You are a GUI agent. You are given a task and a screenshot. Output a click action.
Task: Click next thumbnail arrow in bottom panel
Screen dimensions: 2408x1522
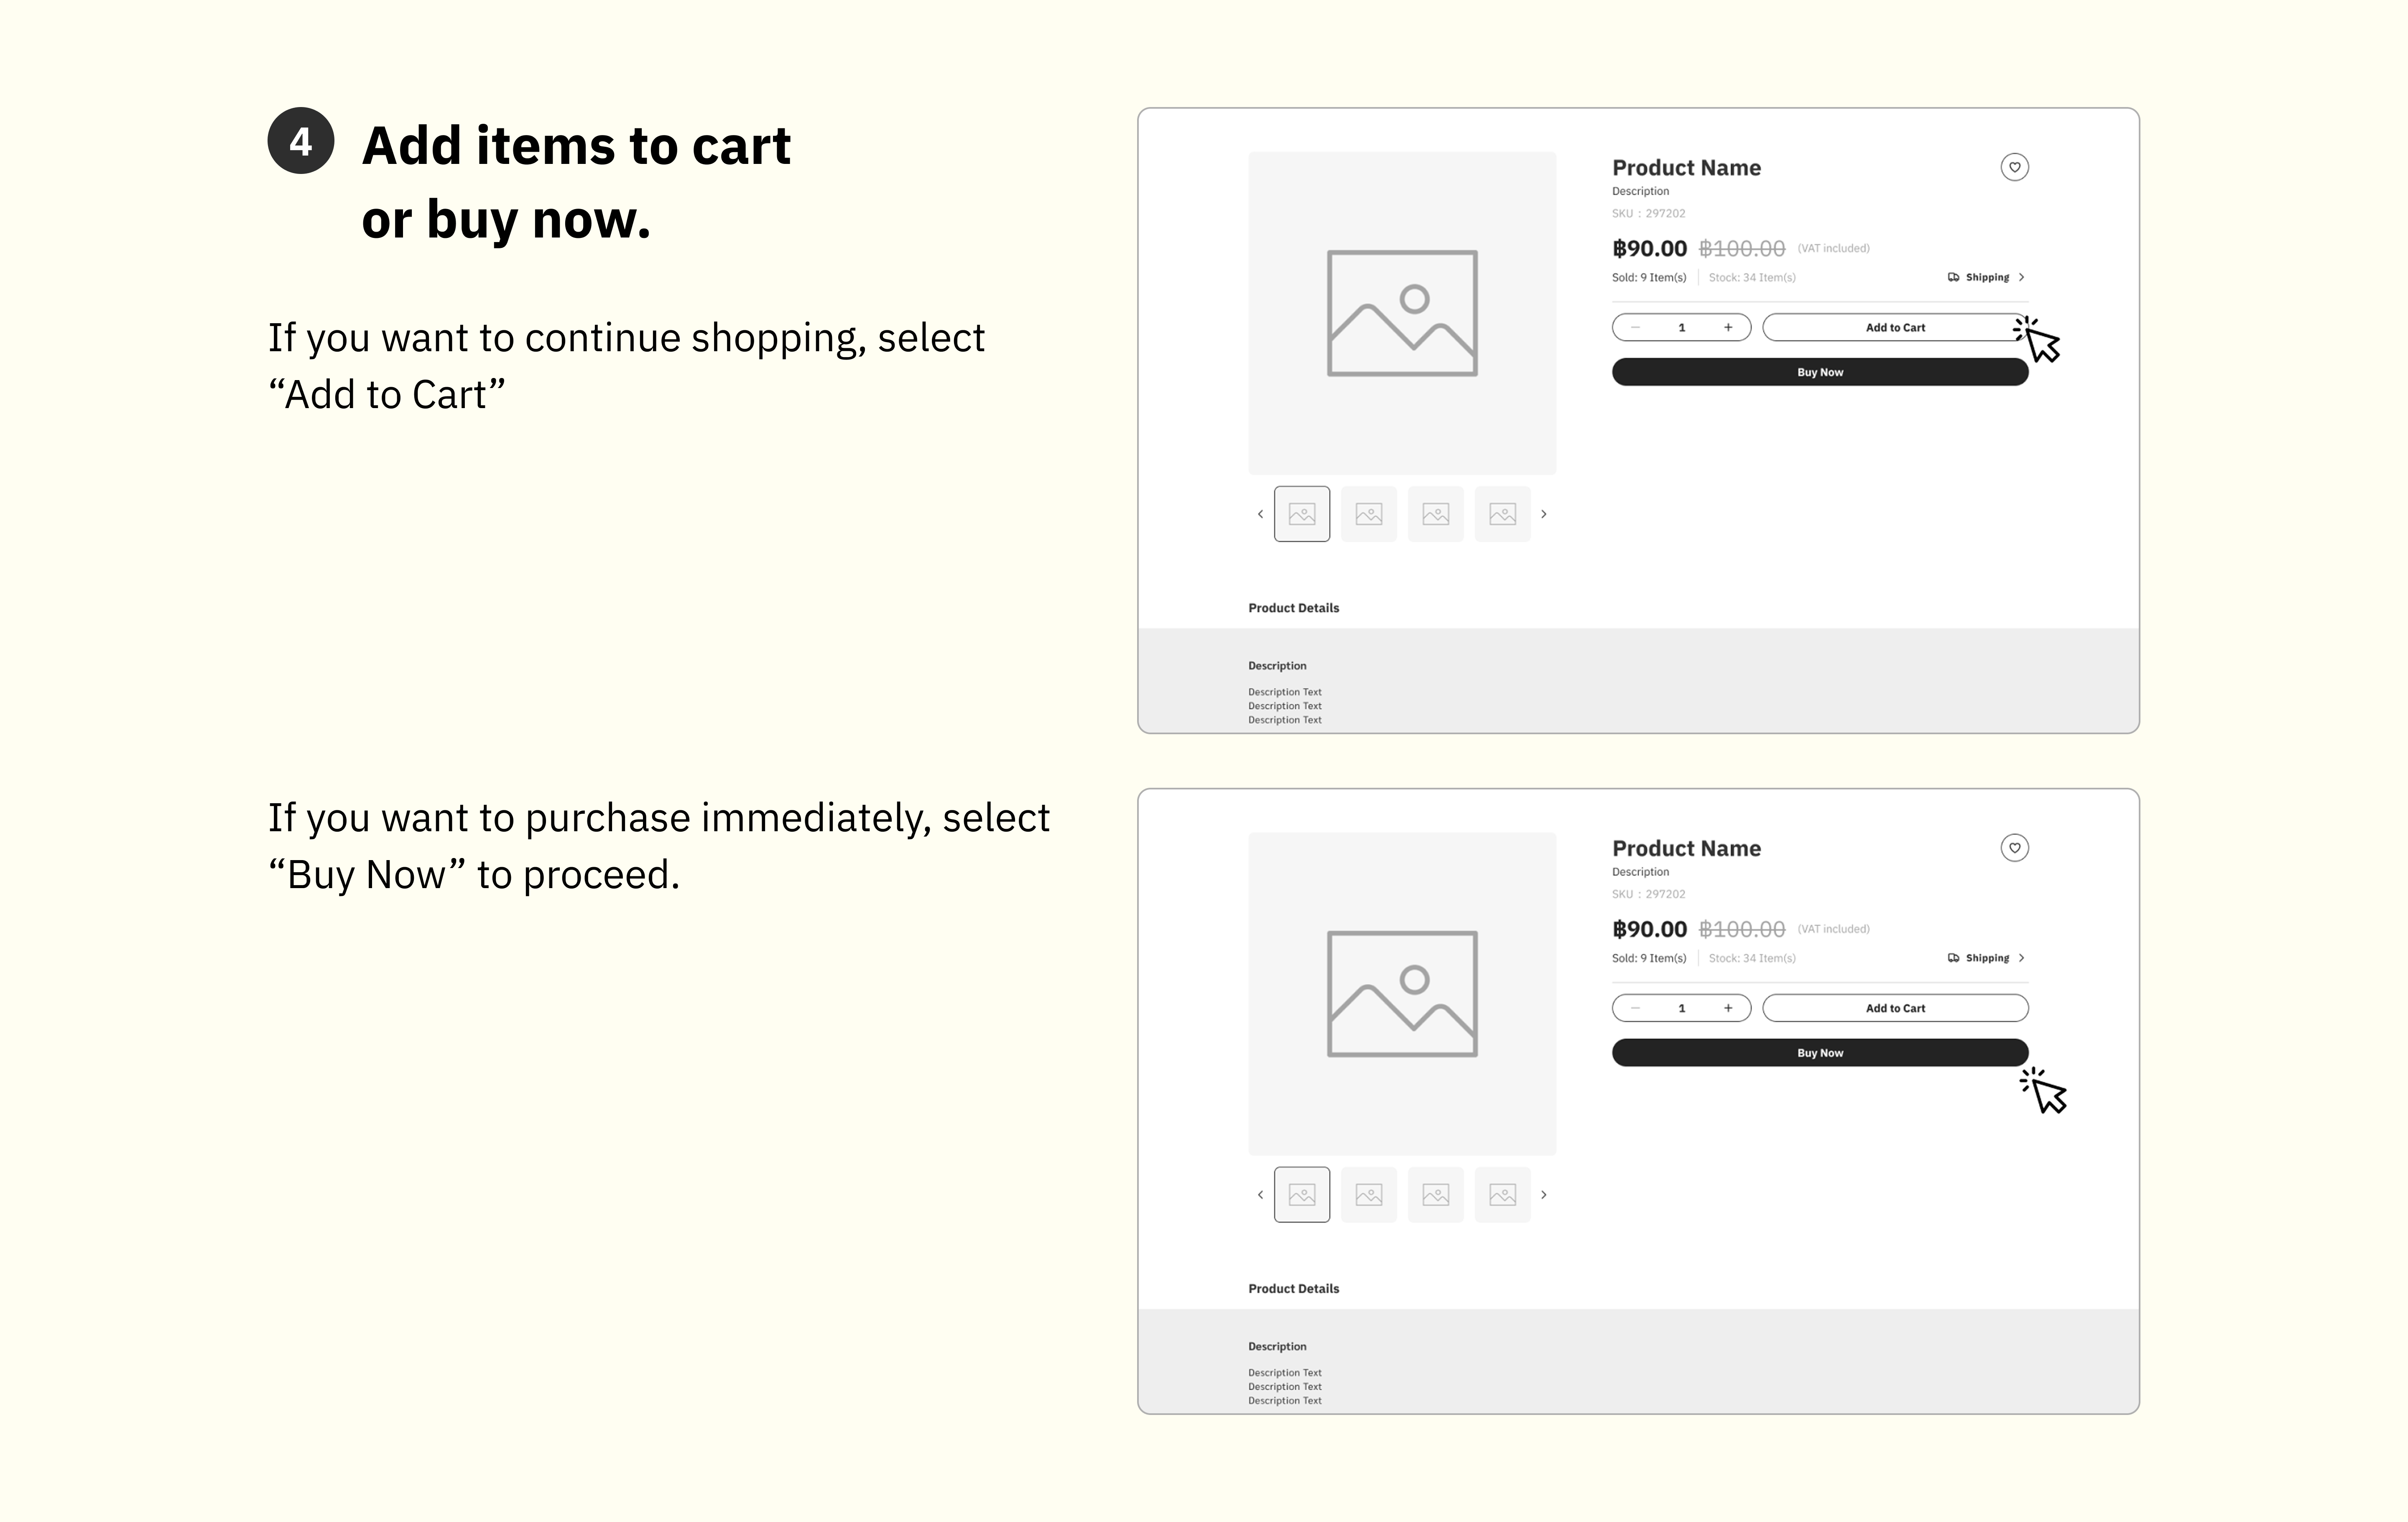pos(1544,1195)
